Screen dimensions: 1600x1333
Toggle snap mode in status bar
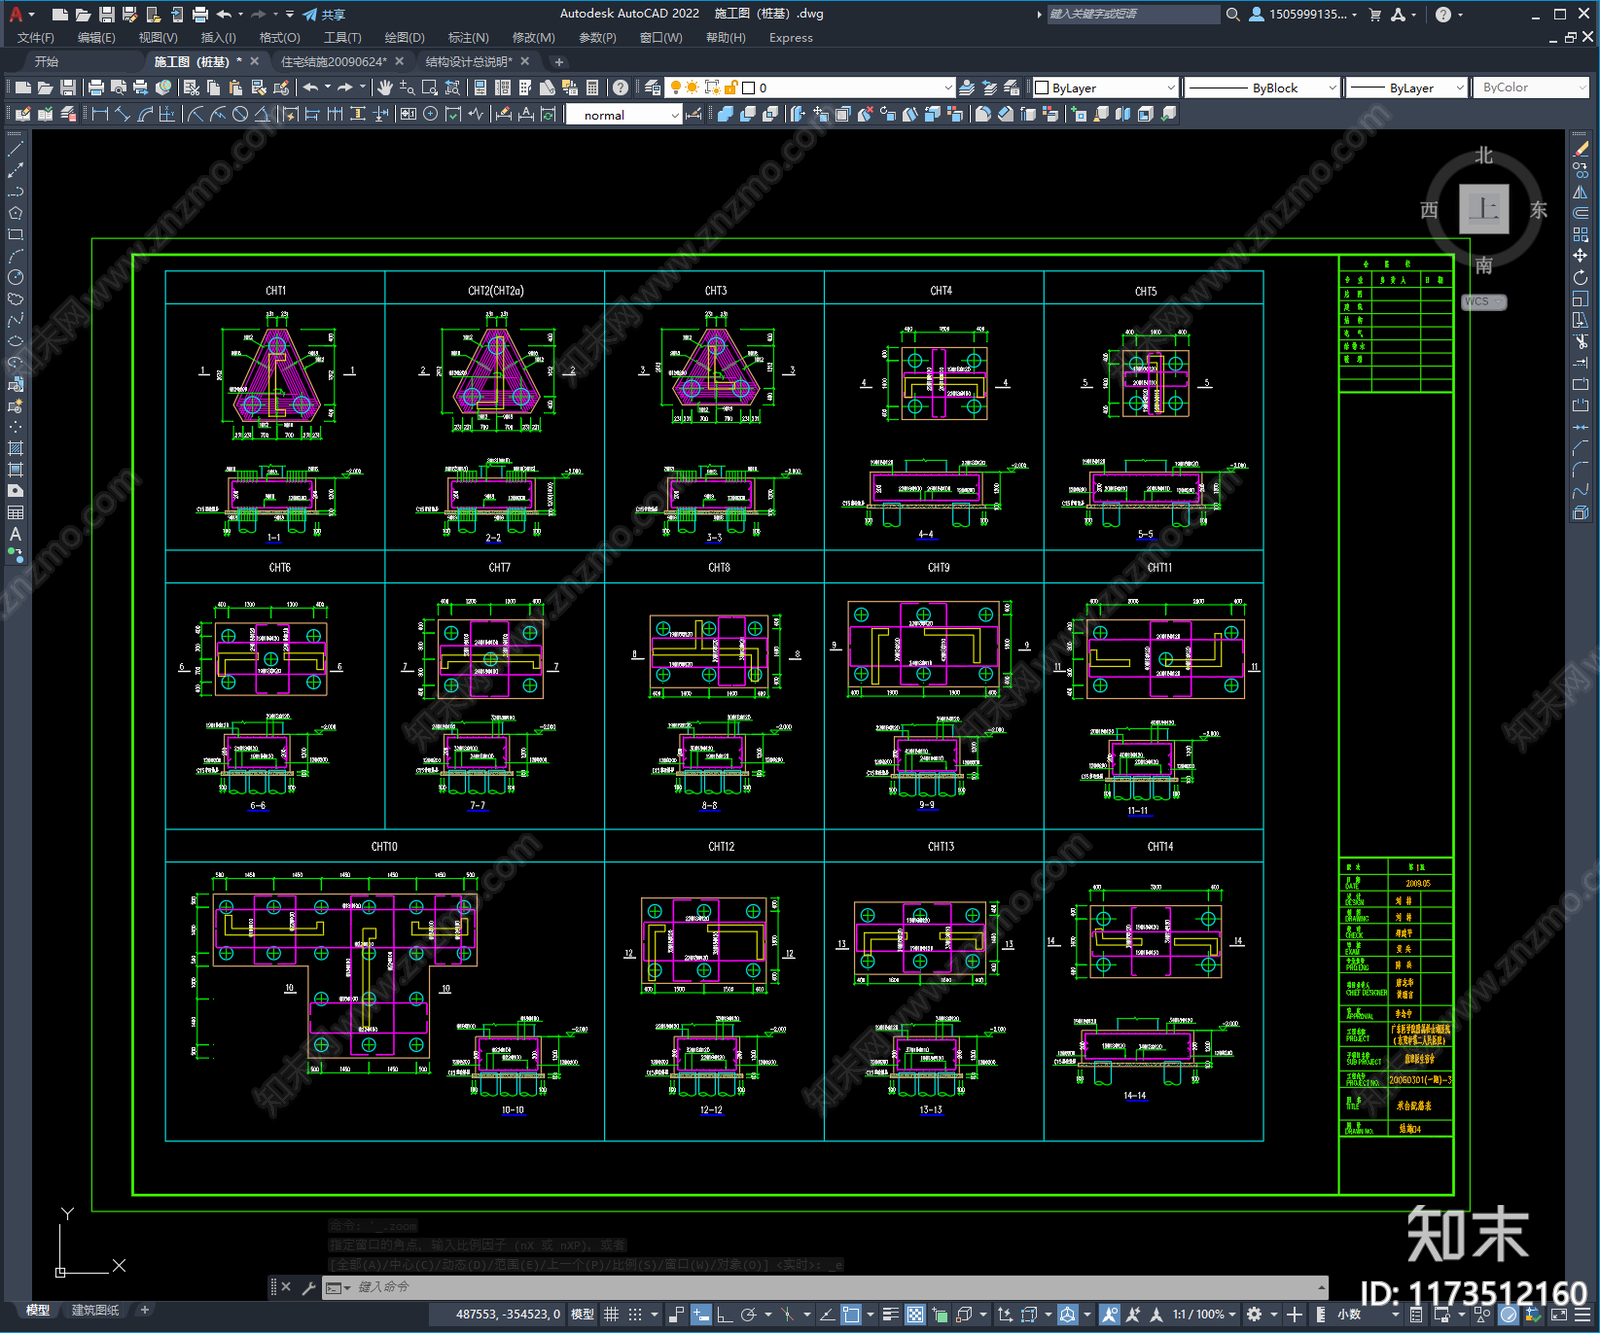point(634,1314)
